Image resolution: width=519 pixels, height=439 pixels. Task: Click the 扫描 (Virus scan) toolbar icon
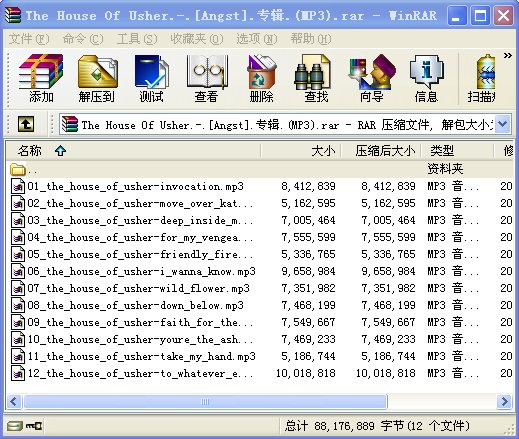482,79
